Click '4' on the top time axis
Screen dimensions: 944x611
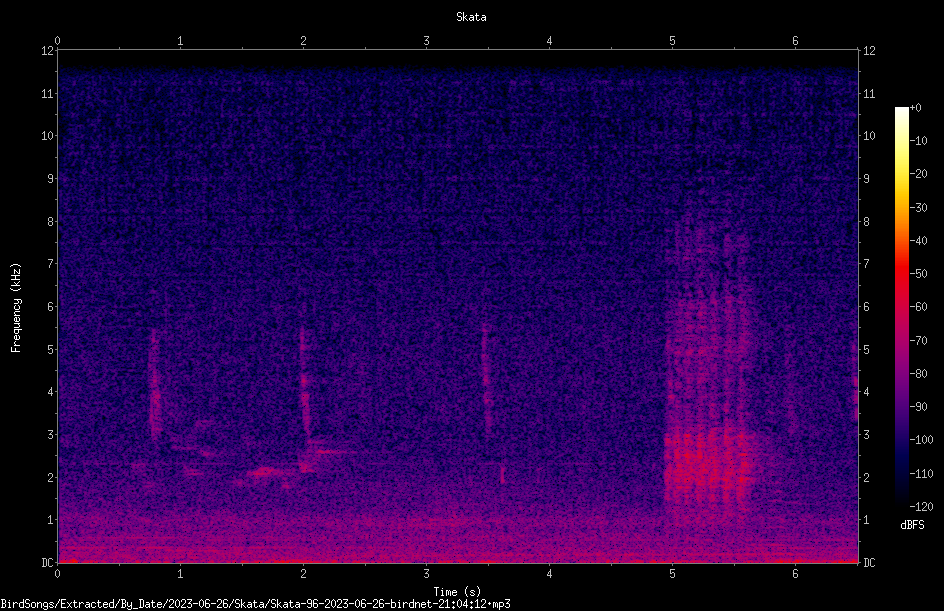point(549,41)
